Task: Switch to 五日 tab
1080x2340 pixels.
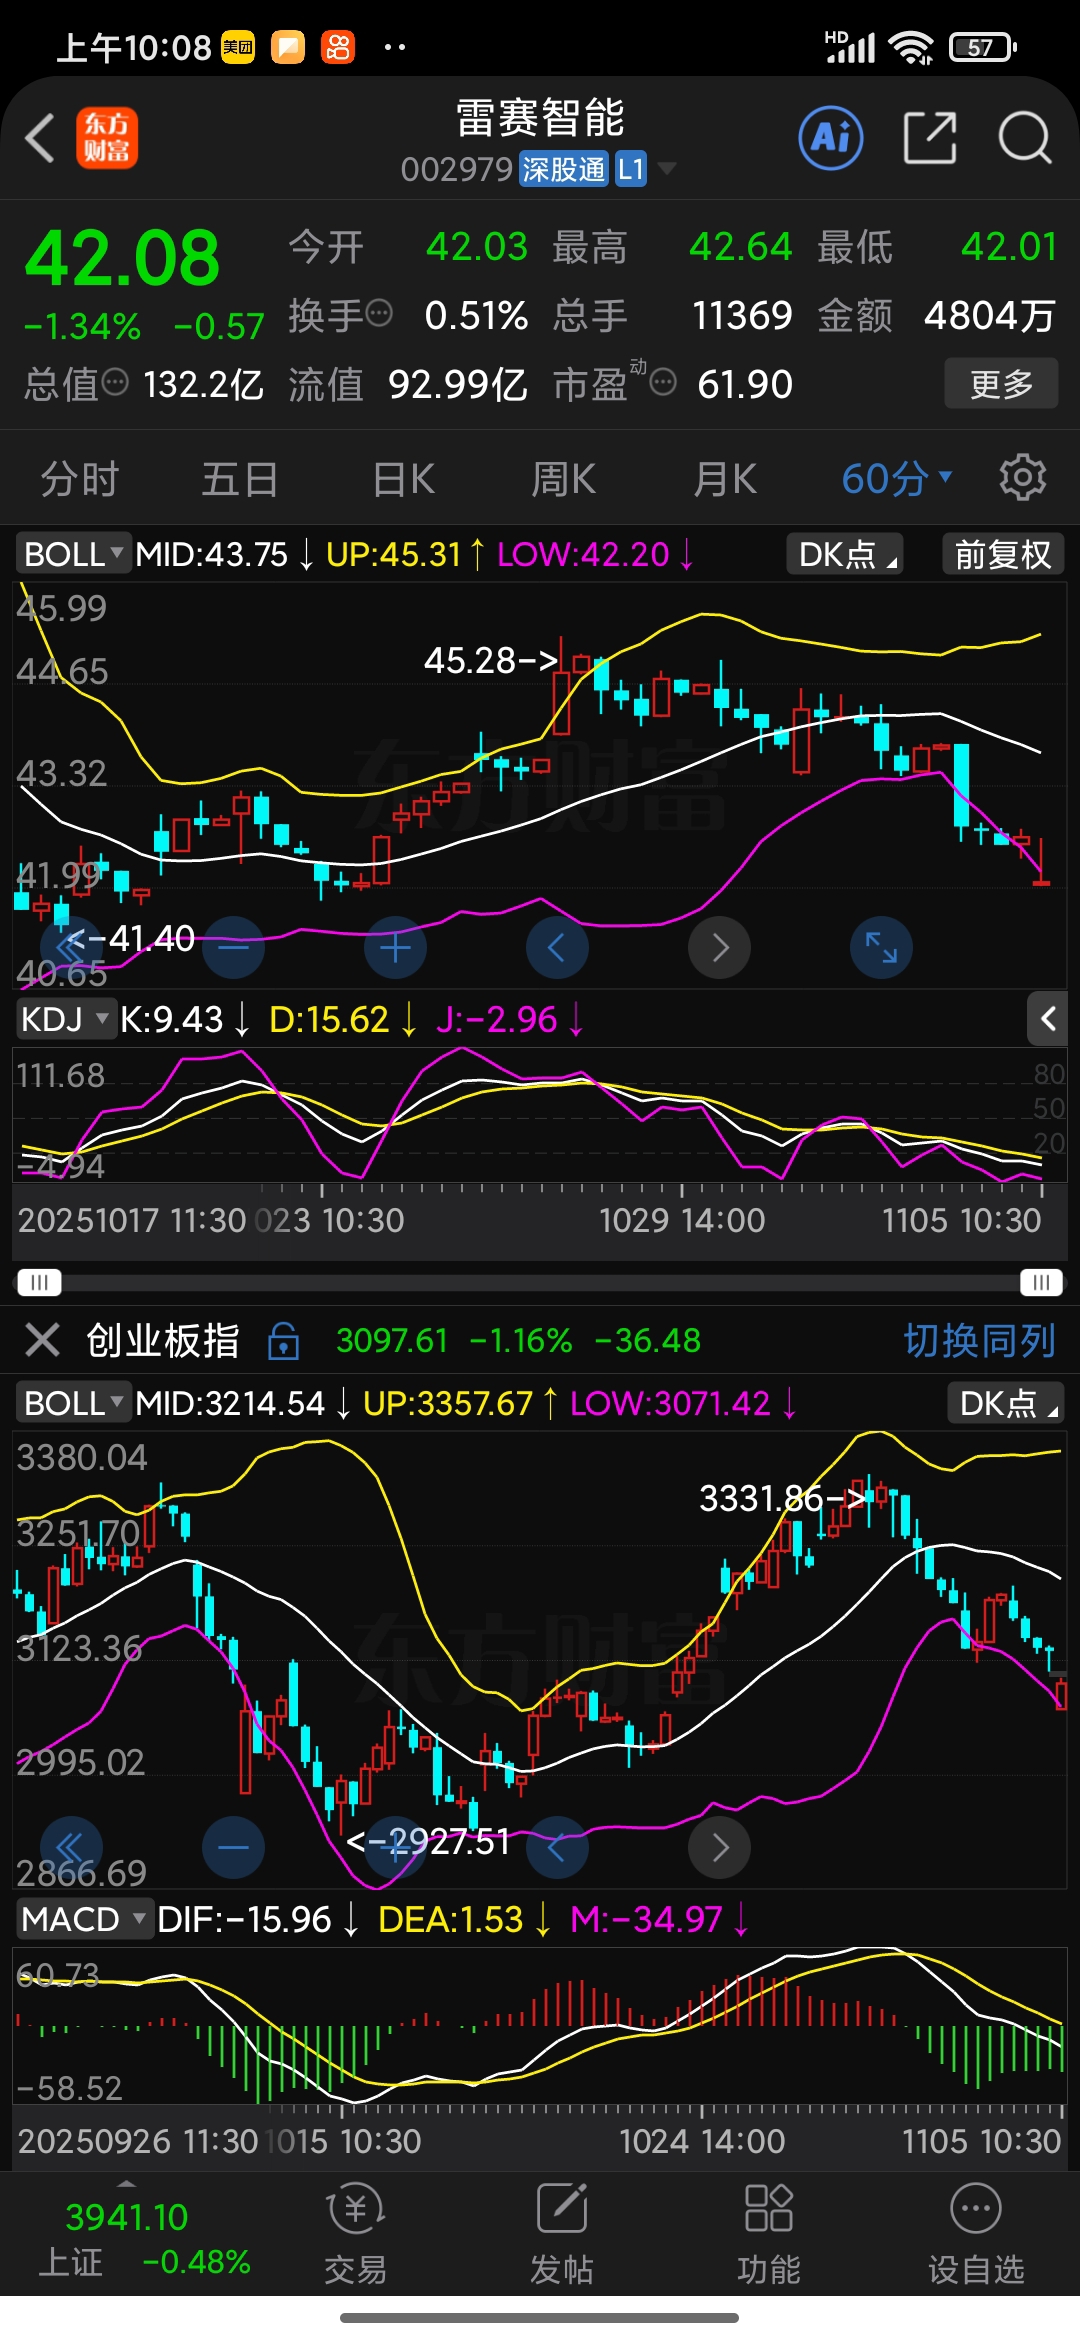Action: [x=240, y=479]
